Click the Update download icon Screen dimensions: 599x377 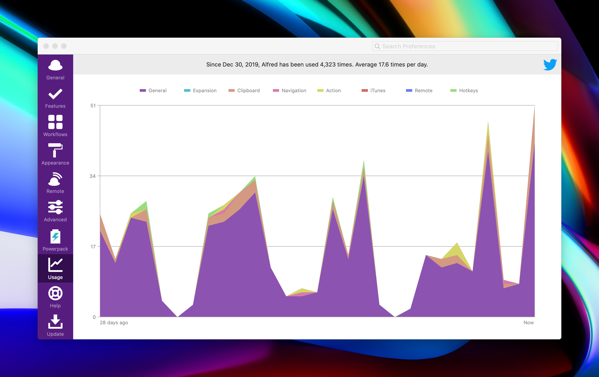point(55,322)
